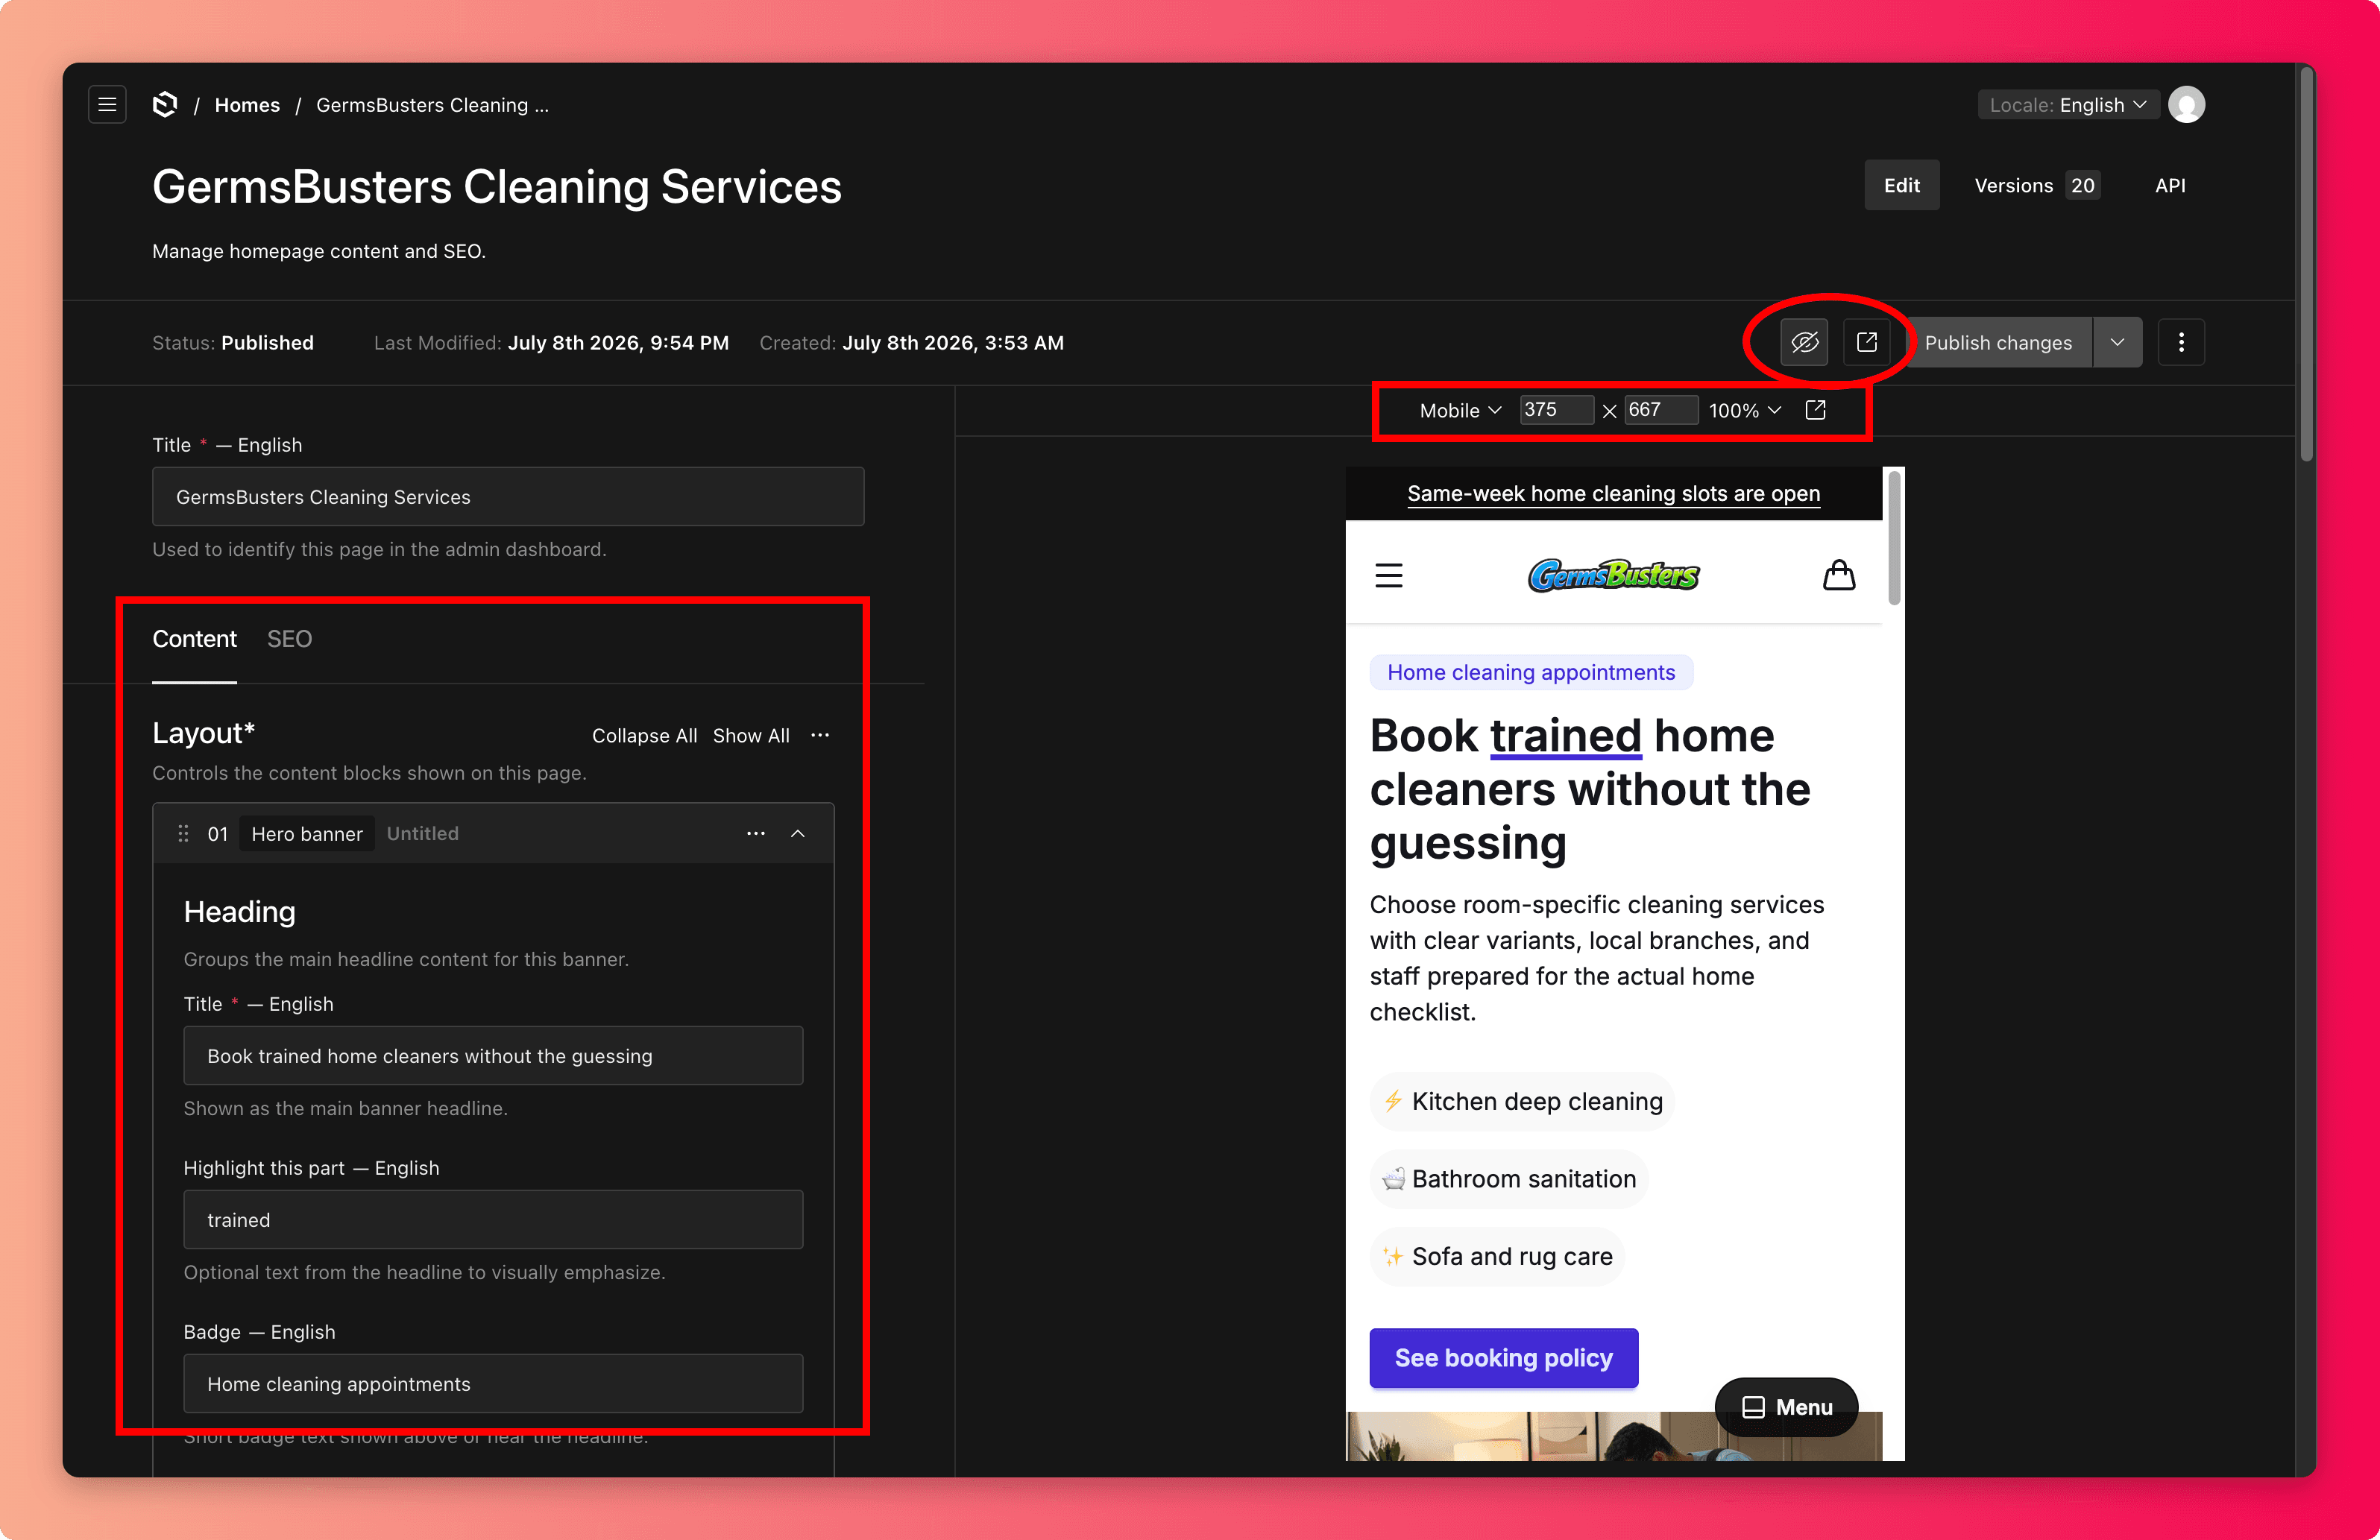Viewport: 2380px width, 1540px height.
Task: Open same-week cleaning slots announcement link
Action: pos(1613,493)
